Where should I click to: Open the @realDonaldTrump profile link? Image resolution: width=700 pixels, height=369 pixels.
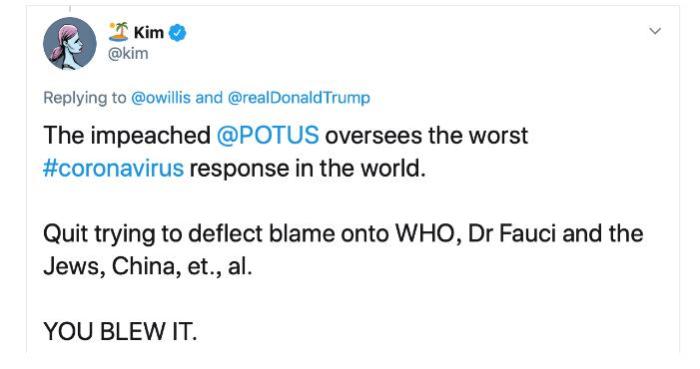299,98
